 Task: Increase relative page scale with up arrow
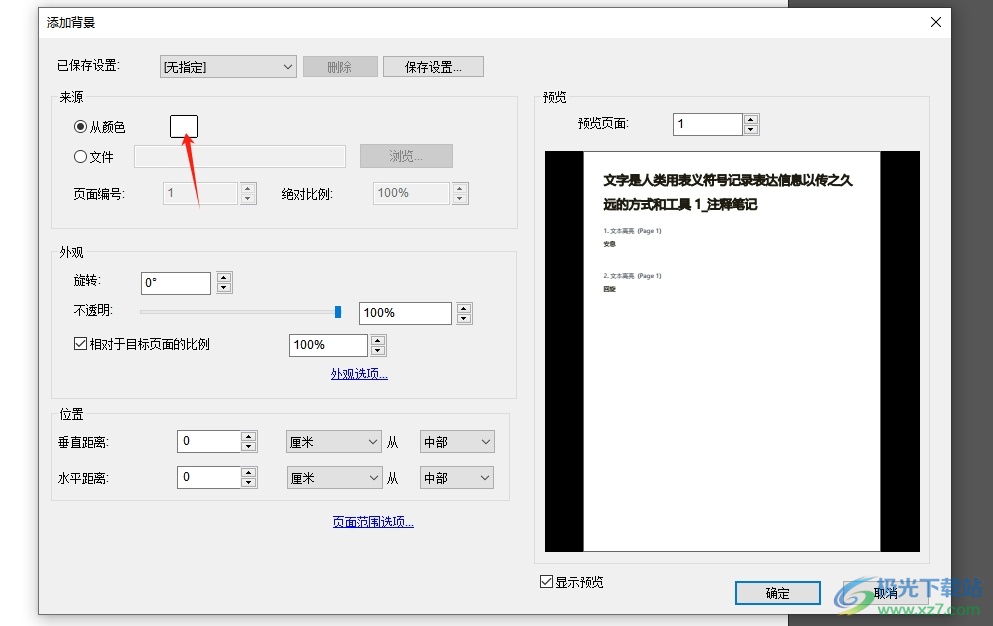tap(378, 340)
